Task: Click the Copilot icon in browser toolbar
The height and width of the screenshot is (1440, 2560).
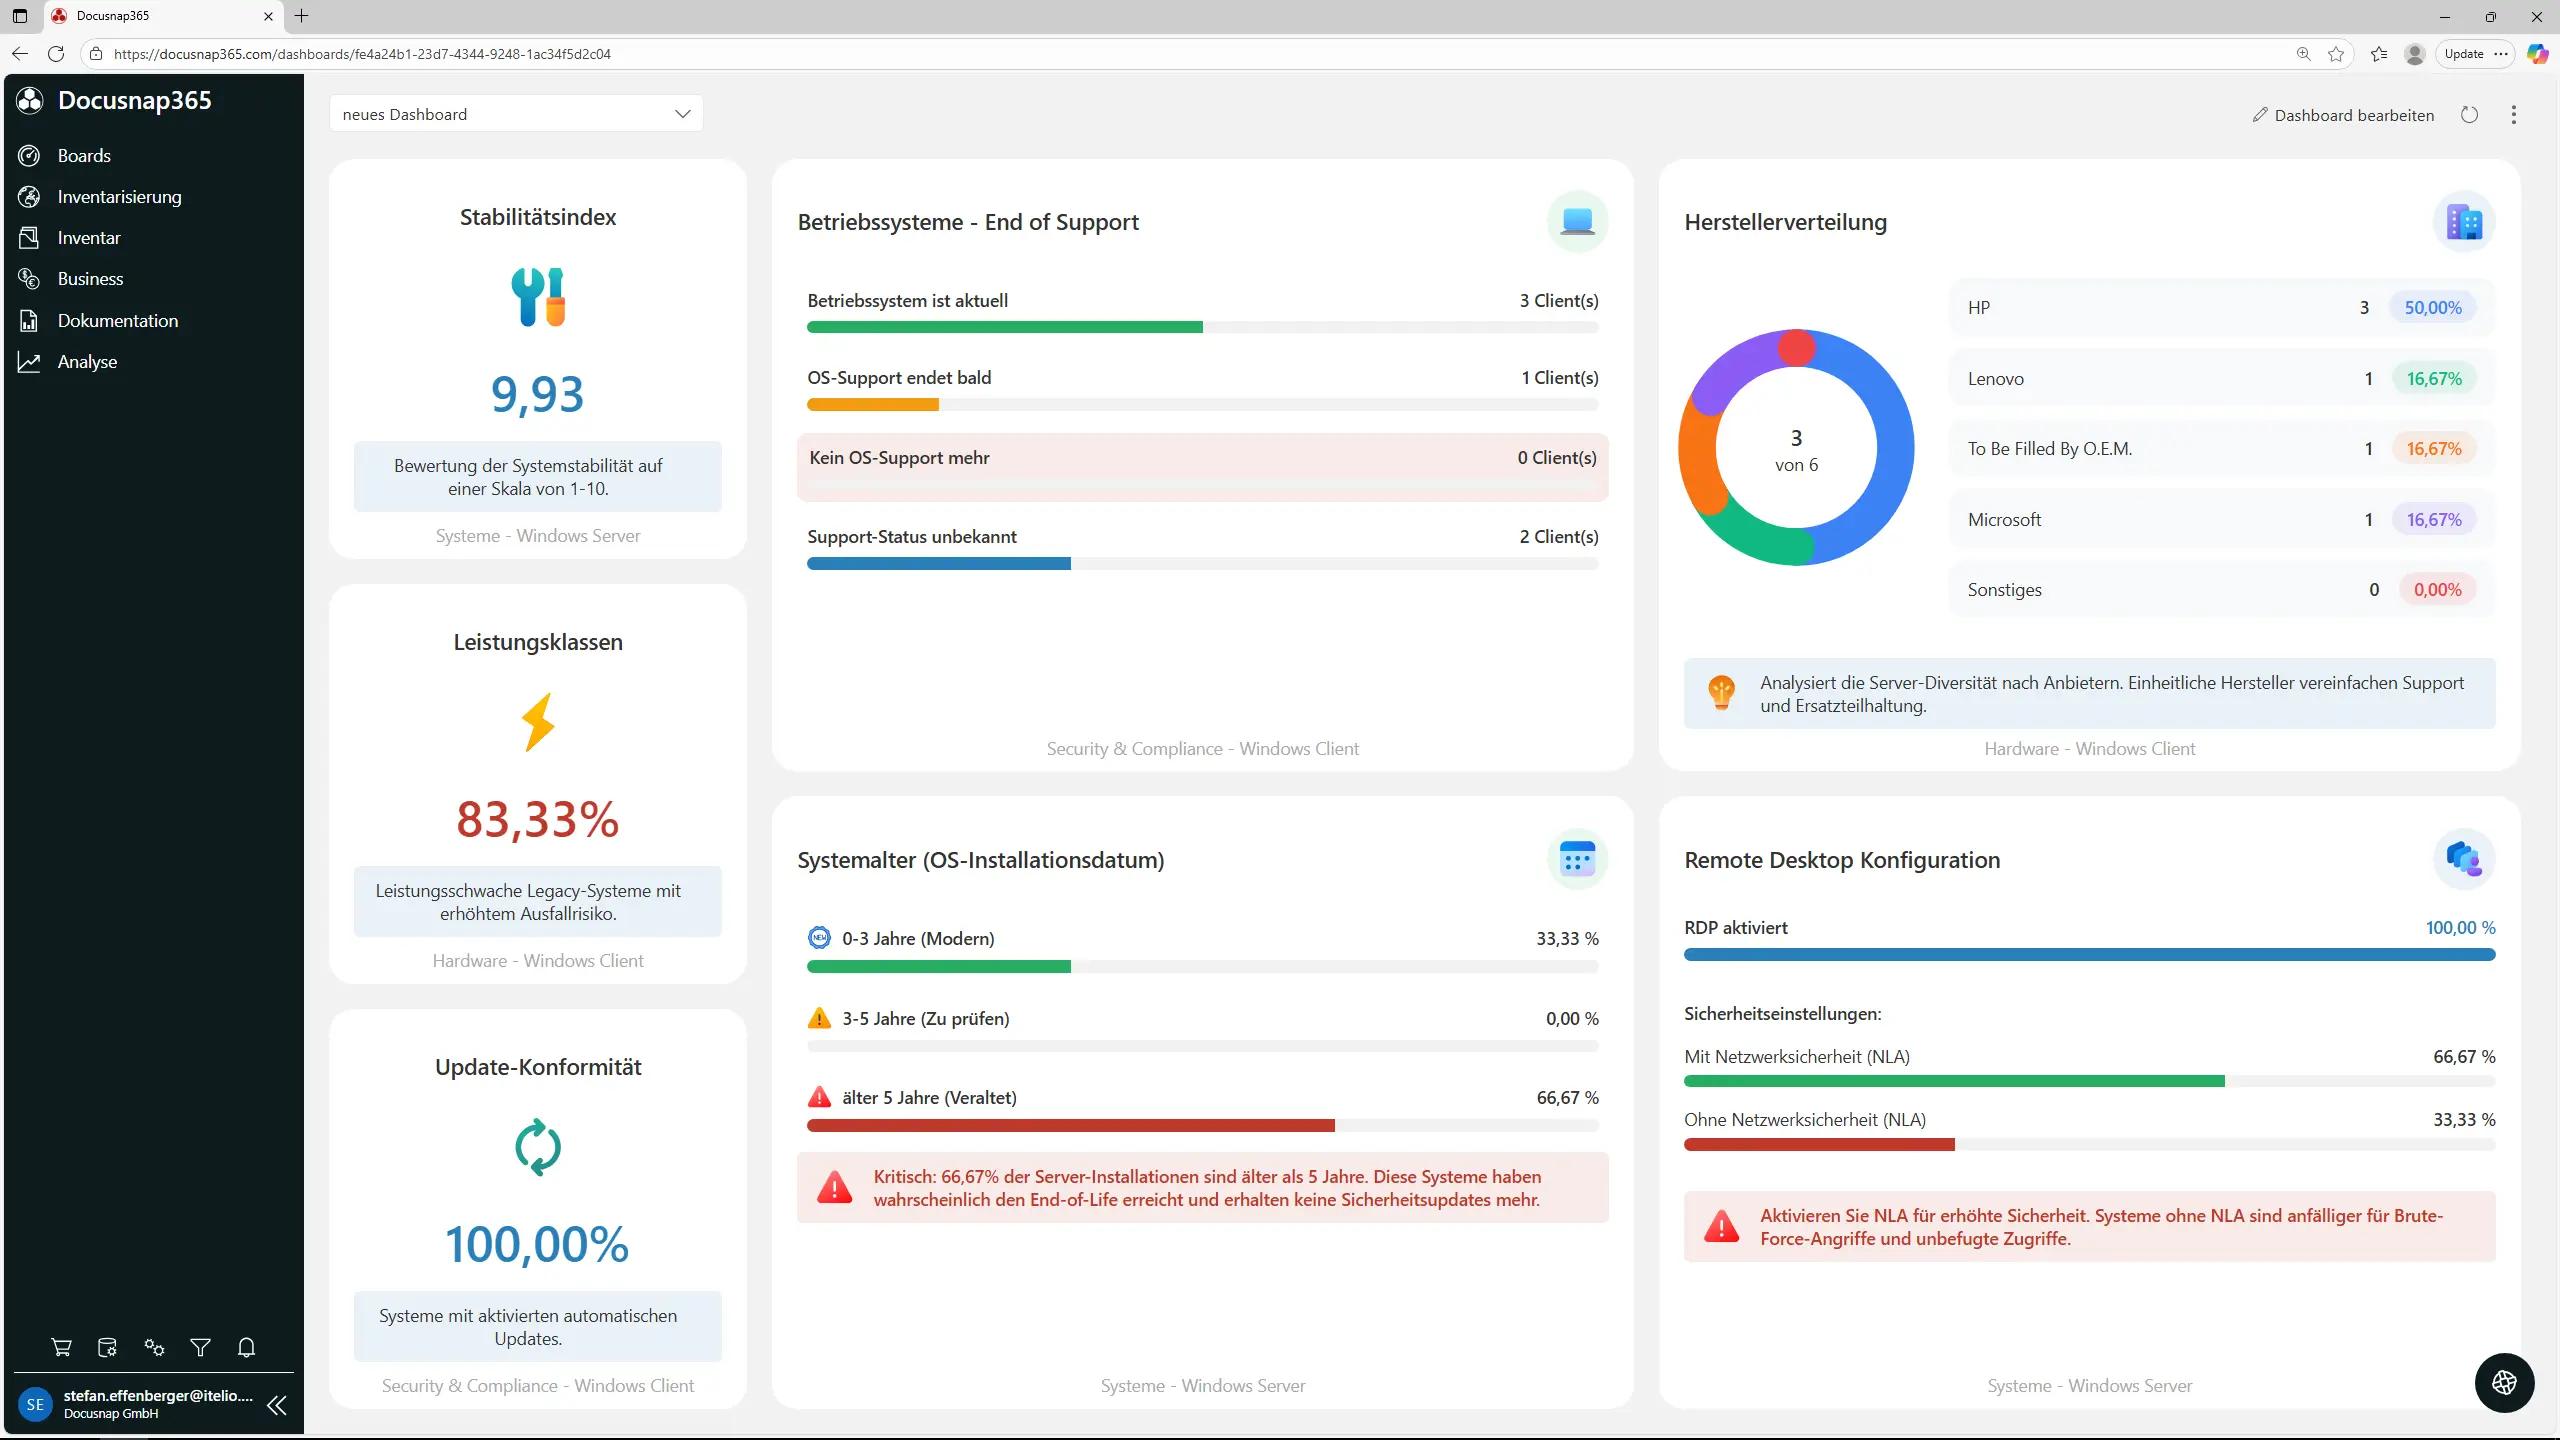Action: point(2537,54)
